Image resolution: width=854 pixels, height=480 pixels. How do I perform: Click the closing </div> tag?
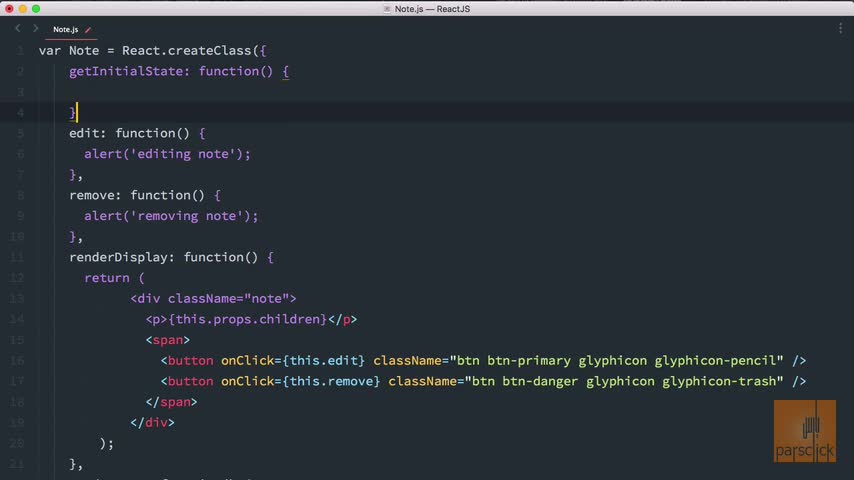coord(152,423)
